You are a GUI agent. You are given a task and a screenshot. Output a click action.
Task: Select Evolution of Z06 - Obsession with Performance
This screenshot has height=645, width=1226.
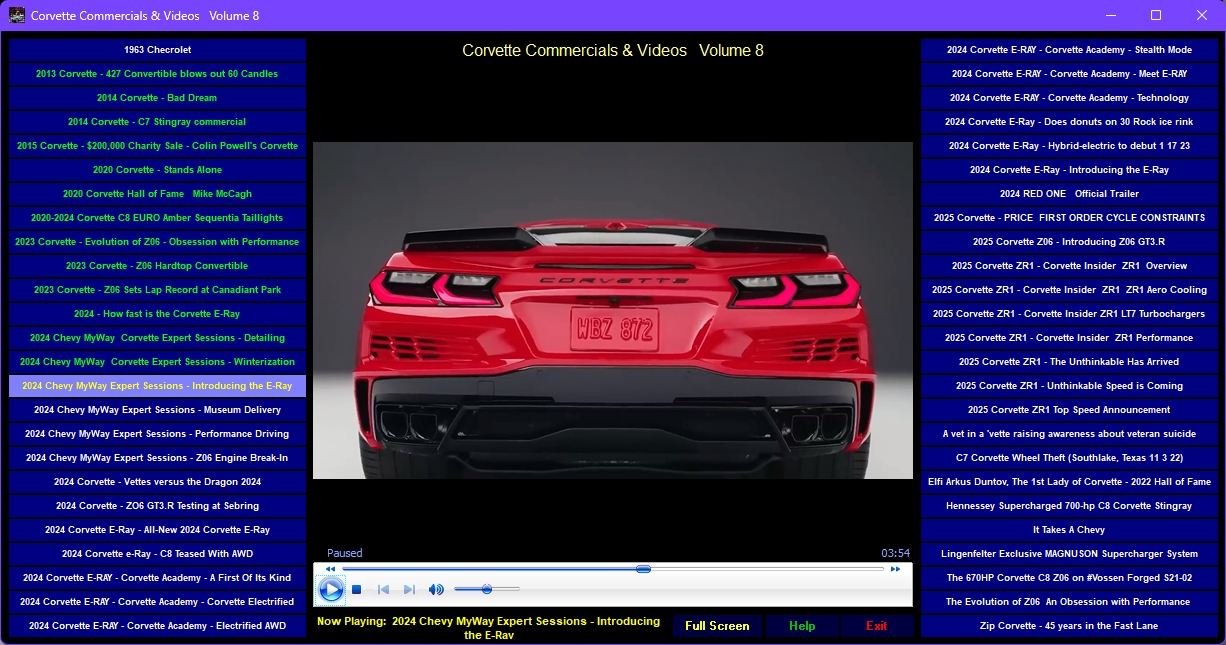(x=157, y=241)
